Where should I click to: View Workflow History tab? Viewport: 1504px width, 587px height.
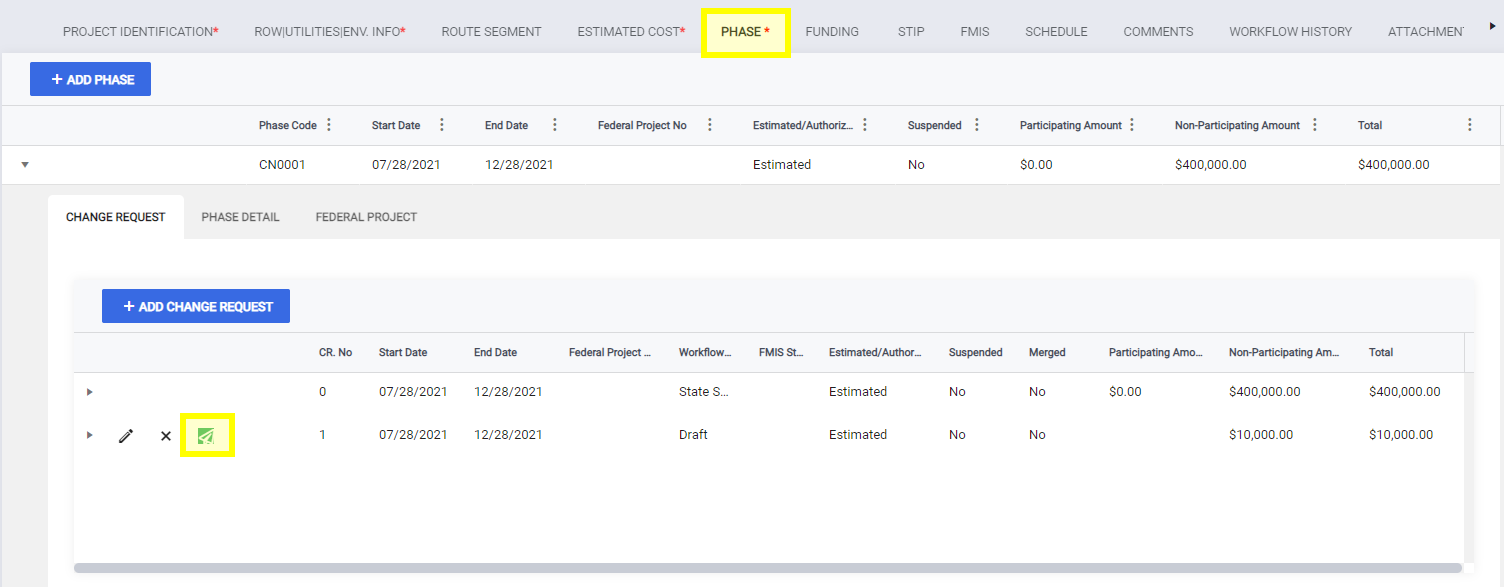tap(1291, 32)
